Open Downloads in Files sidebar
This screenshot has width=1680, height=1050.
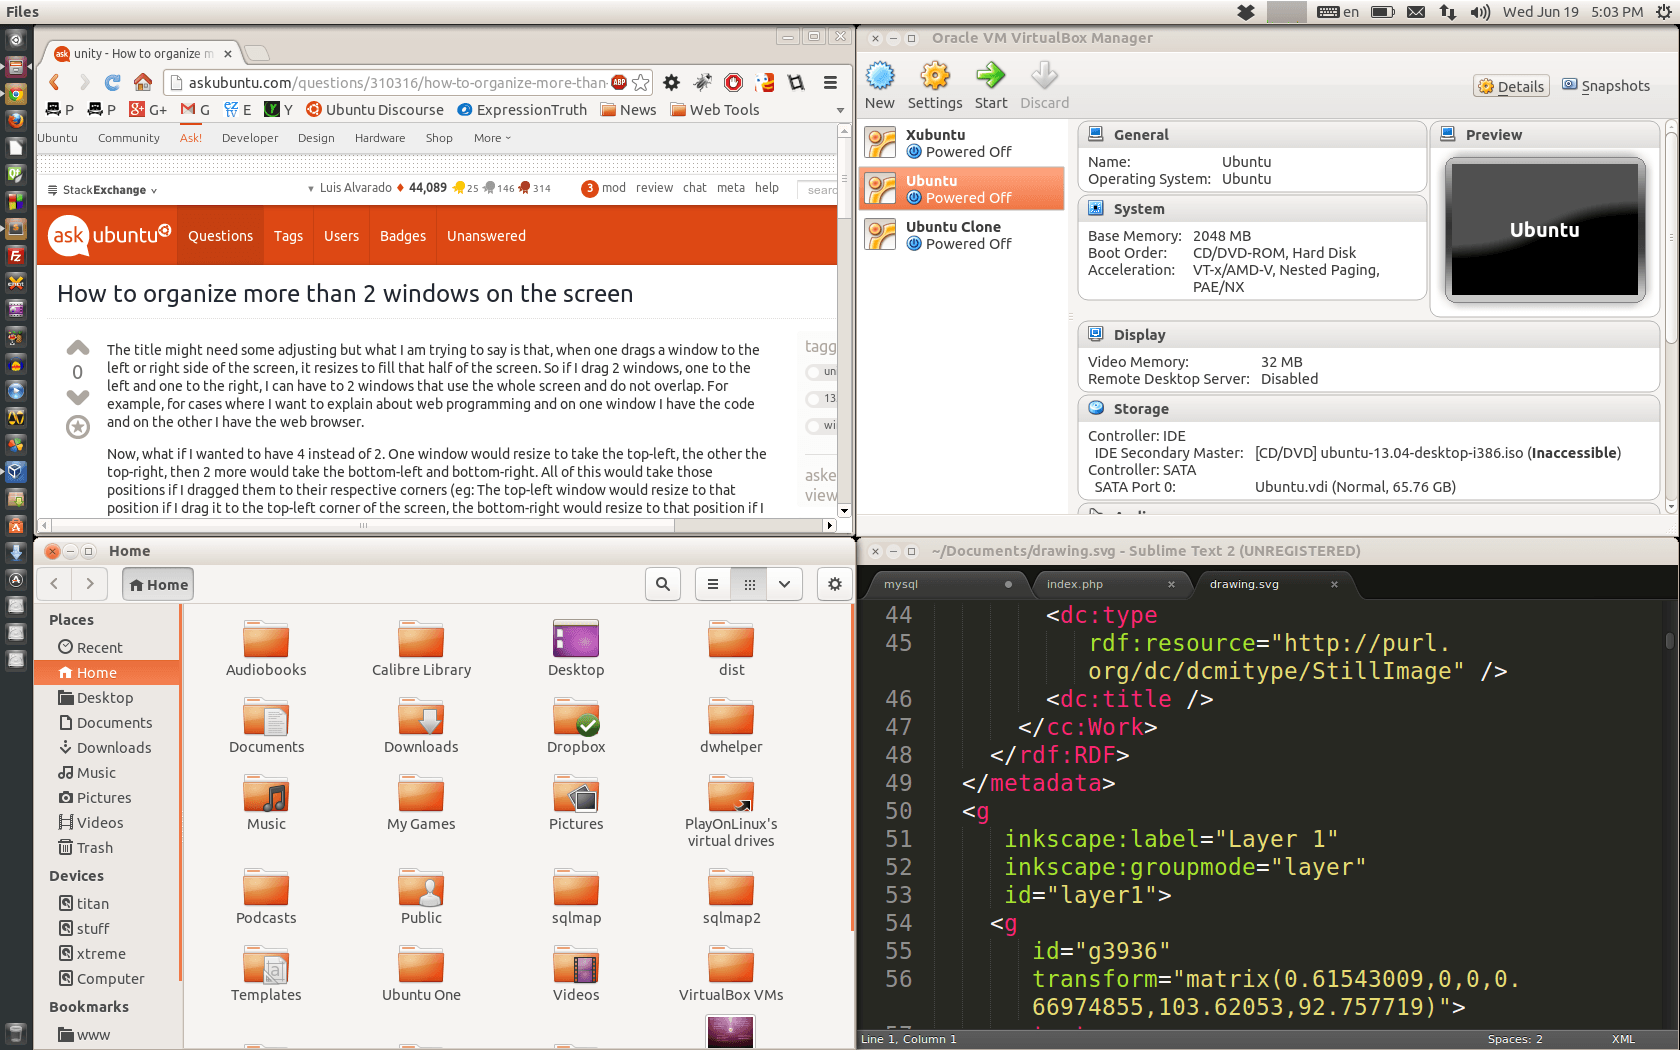(x=106, y=748)
